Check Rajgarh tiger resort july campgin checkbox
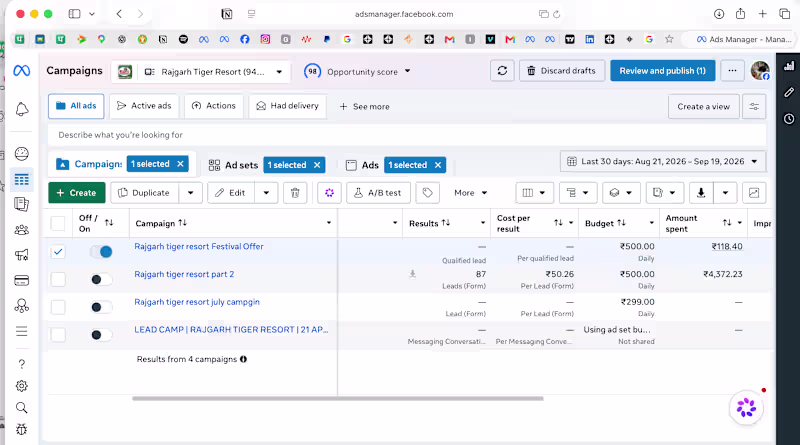The image size is (800, 445). tap(58, 307)
